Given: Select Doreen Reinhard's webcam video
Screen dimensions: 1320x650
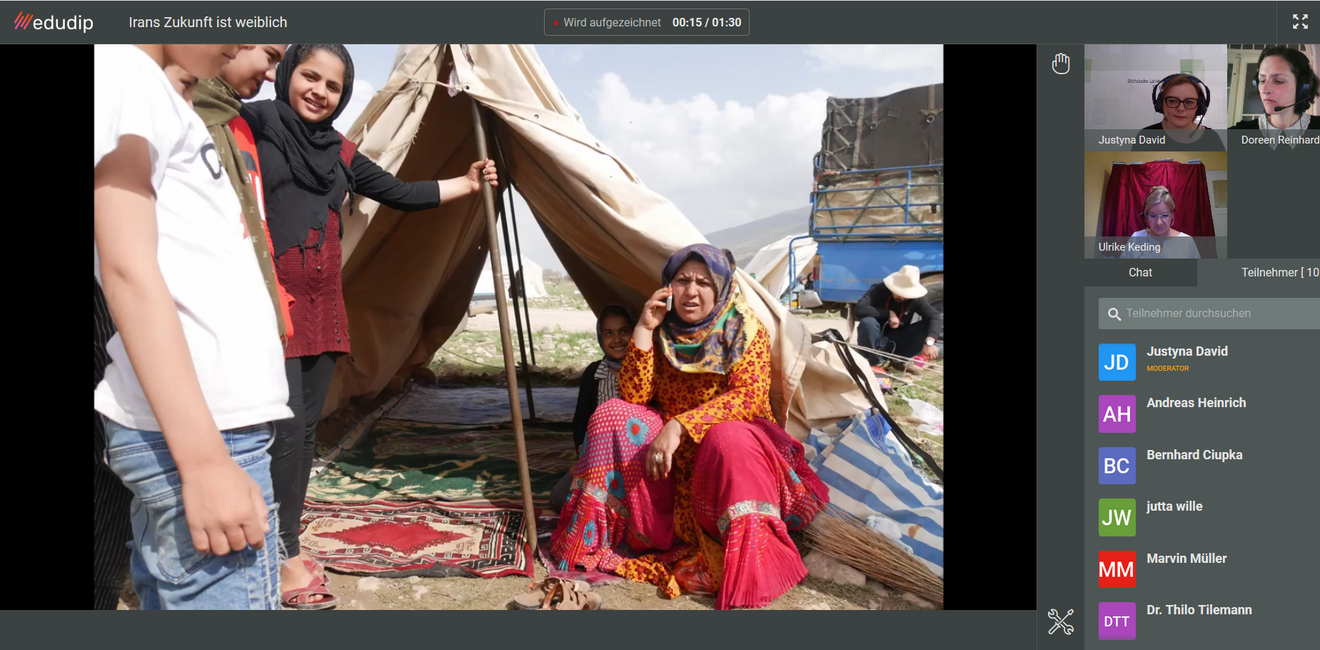Looking at the screenshot, I should (x=1273, y=97).
